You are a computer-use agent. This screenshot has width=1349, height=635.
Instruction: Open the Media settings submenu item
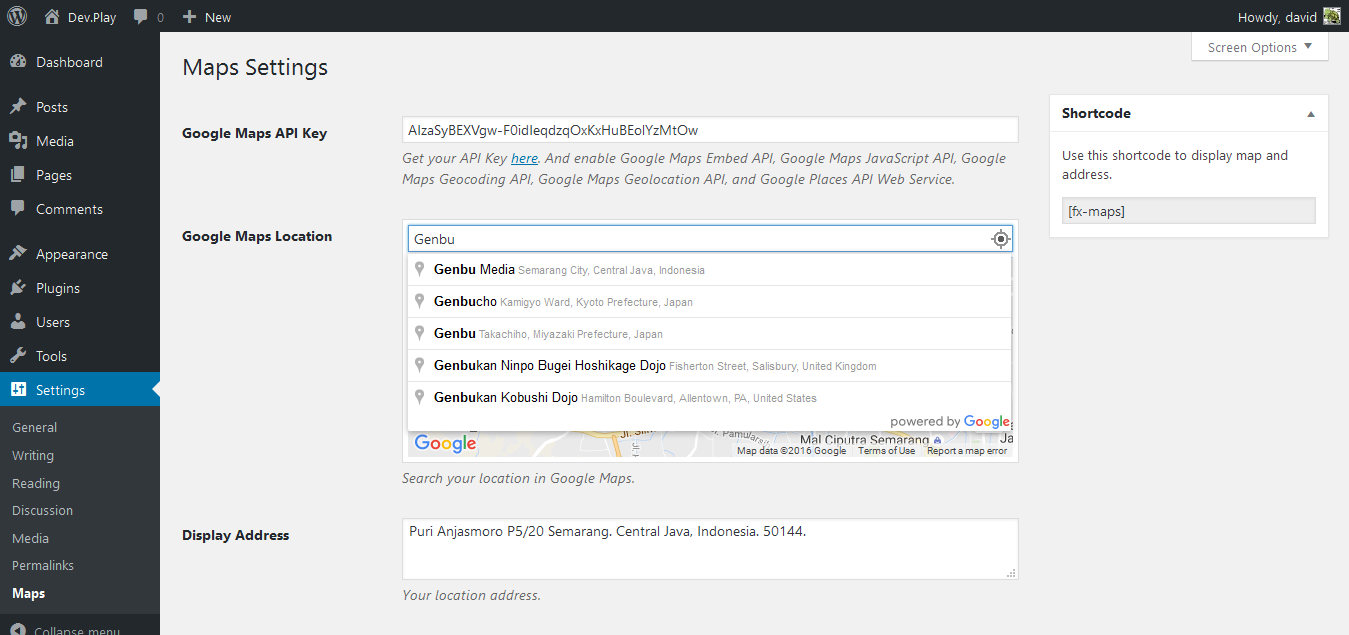click(x=30, y=538)
